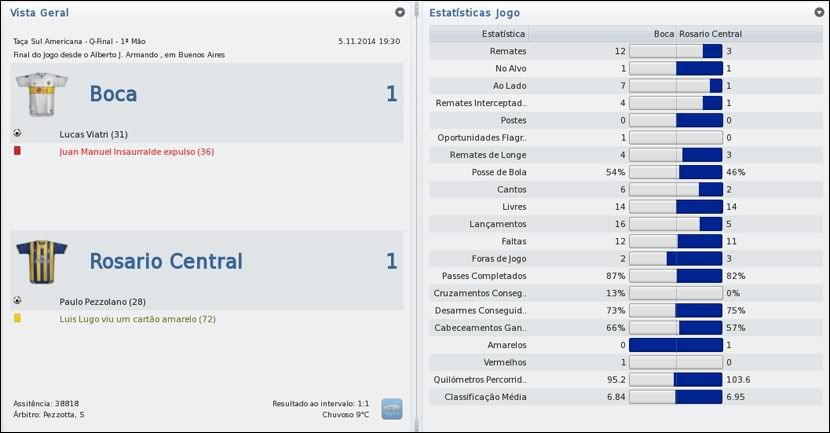The image size is (830, 433).
Task: Click the Passes Completados comparison bar
Action: point(676,275)
